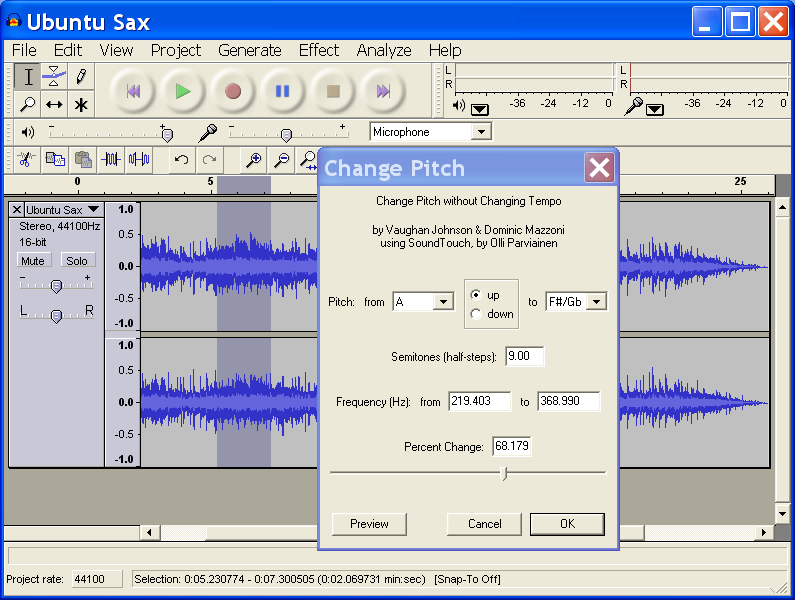Screen dimensions: 795x600
Task: Open the View menu
Action: (116, 50)
